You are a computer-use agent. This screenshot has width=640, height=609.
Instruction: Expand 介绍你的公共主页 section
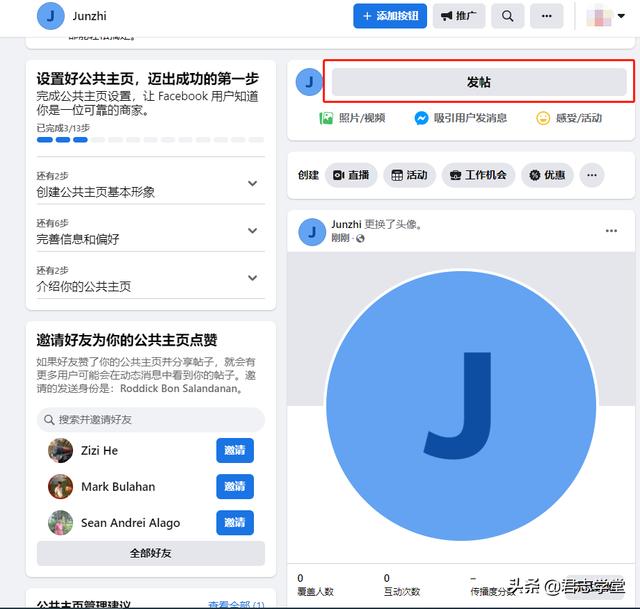151,278
